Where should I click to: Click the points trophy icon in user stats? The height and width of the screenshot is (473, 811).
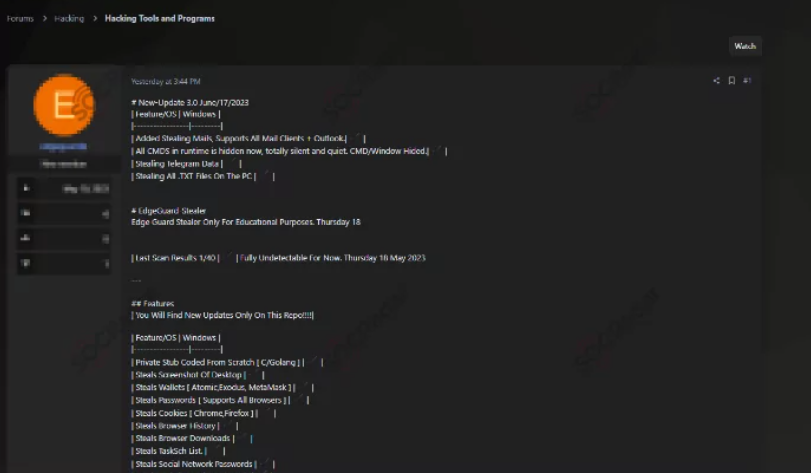[x=27, y=263]
